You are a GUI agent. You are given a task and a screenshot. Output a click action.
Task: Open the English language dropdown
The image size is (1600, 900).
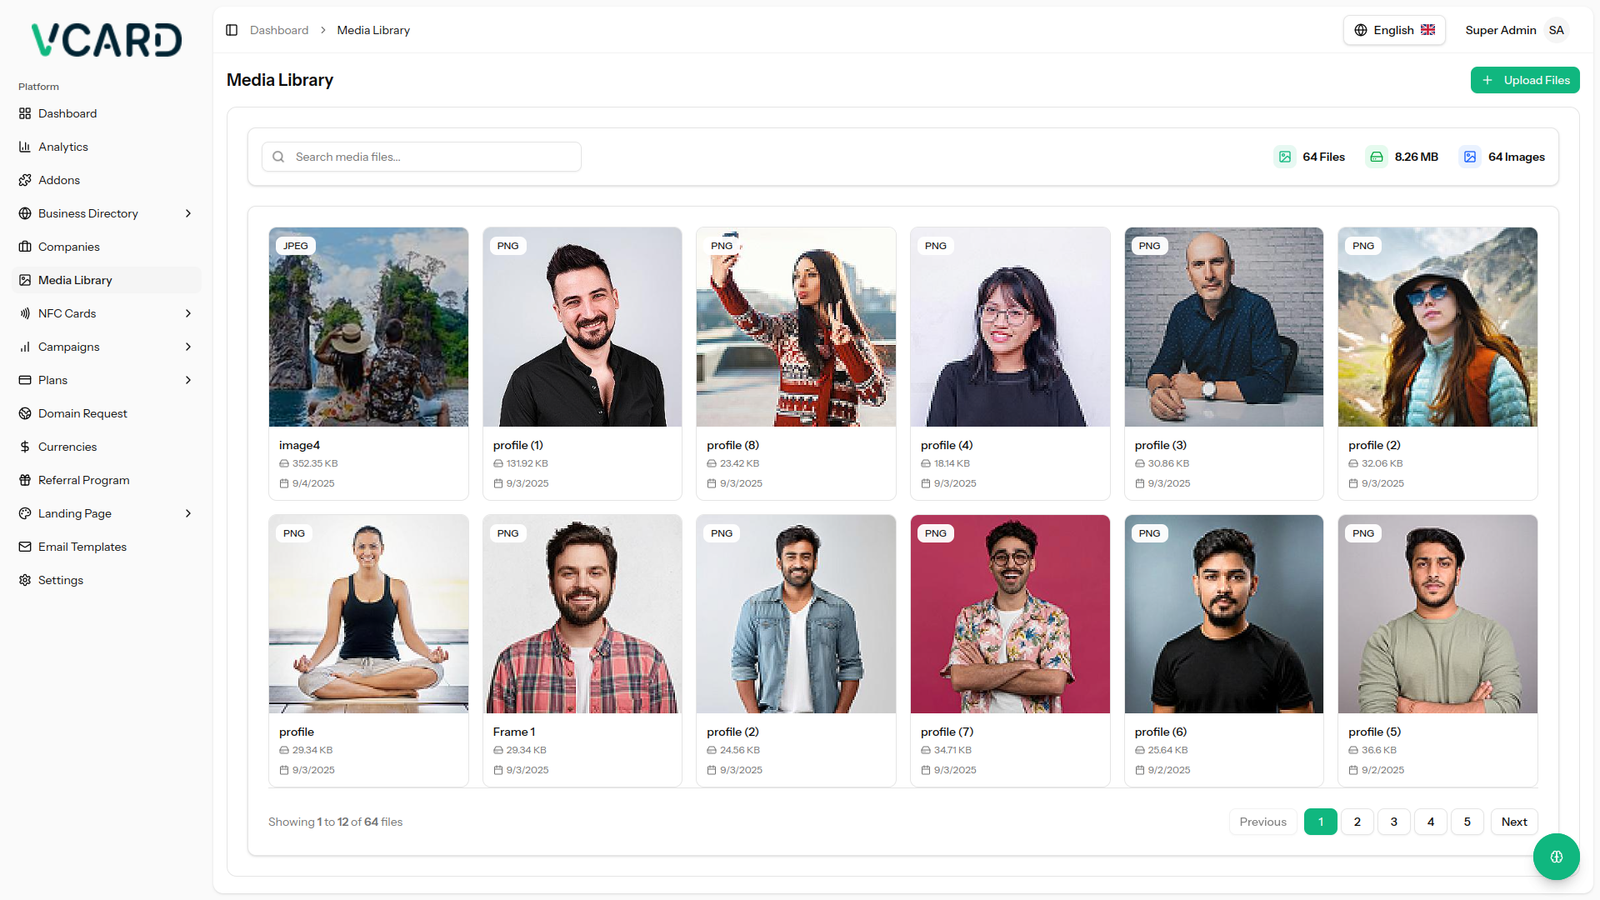click(1394, 30)
